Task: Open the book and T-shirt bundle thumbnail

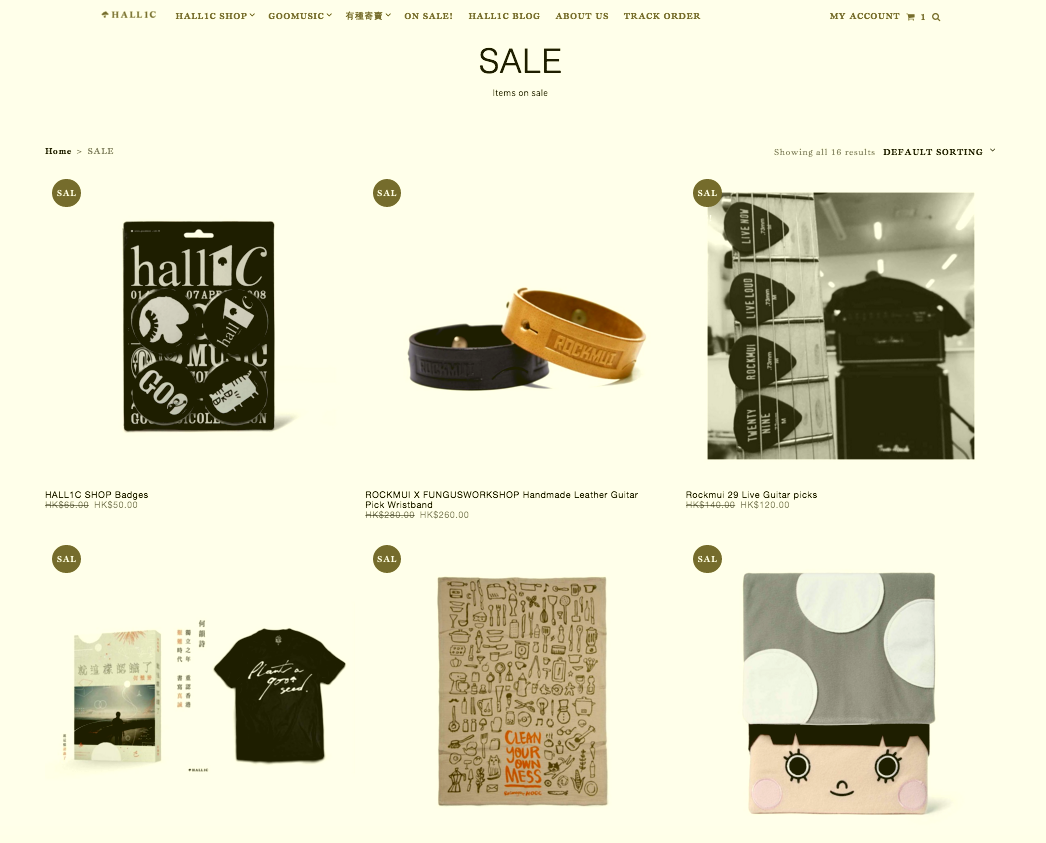Action: click(x=199, y=694)
